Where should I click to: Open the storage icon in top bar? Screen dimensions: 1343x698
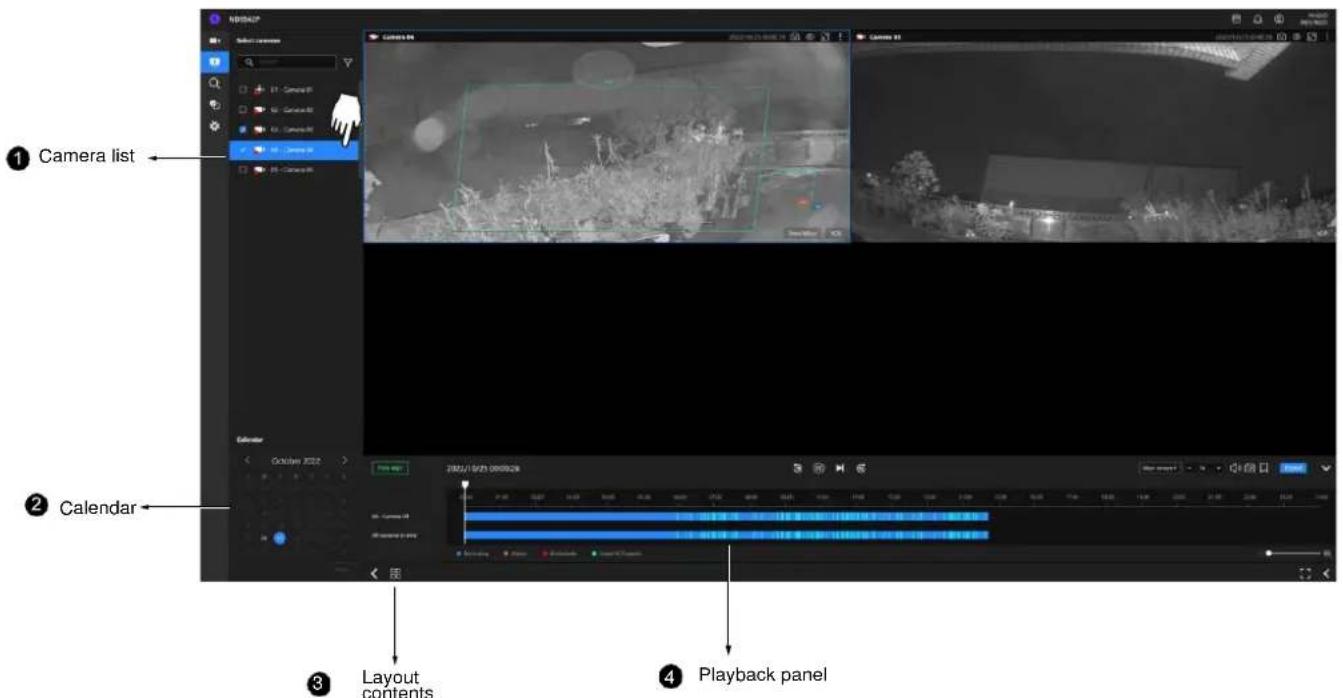pos(1235,19)
